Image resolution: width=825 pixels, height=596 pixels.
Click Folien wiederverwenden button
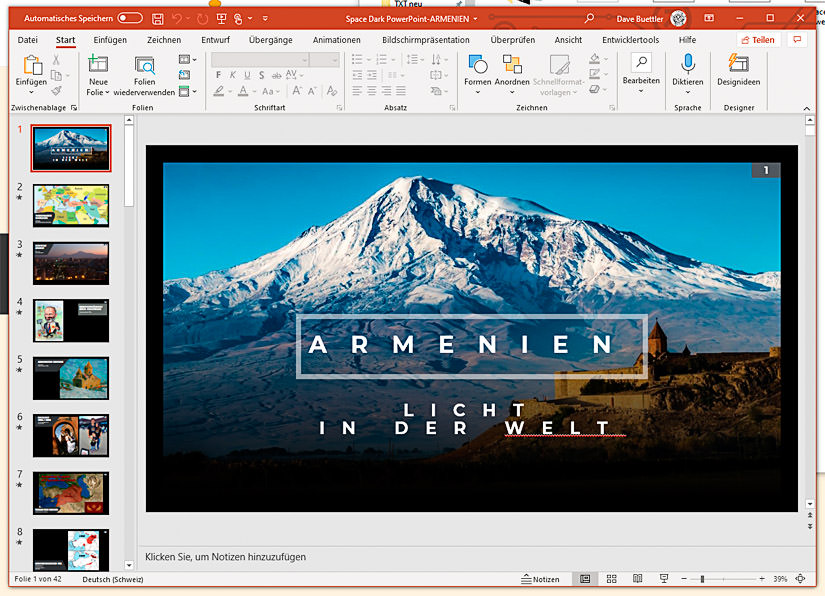144,76
